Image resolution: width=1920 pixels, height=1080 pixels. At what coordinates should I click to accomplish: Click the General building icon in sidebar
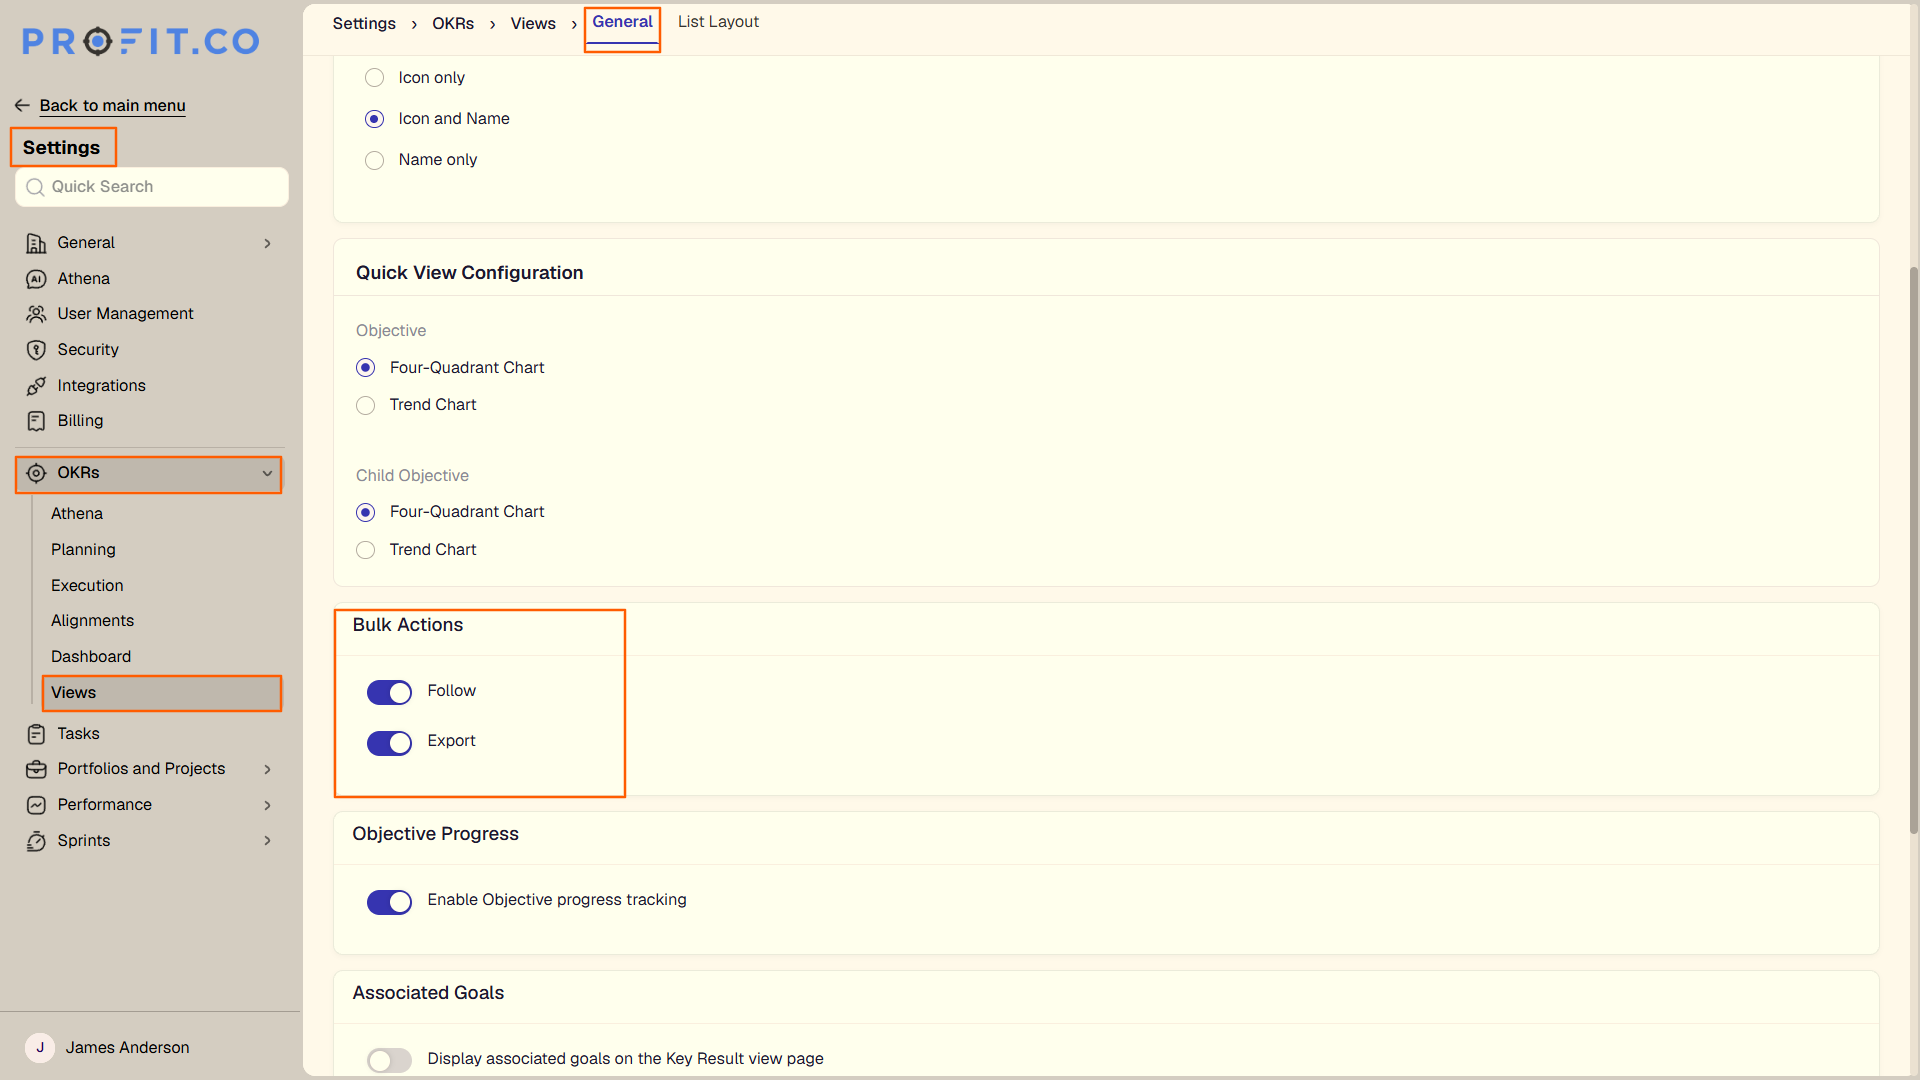point(36,243)
